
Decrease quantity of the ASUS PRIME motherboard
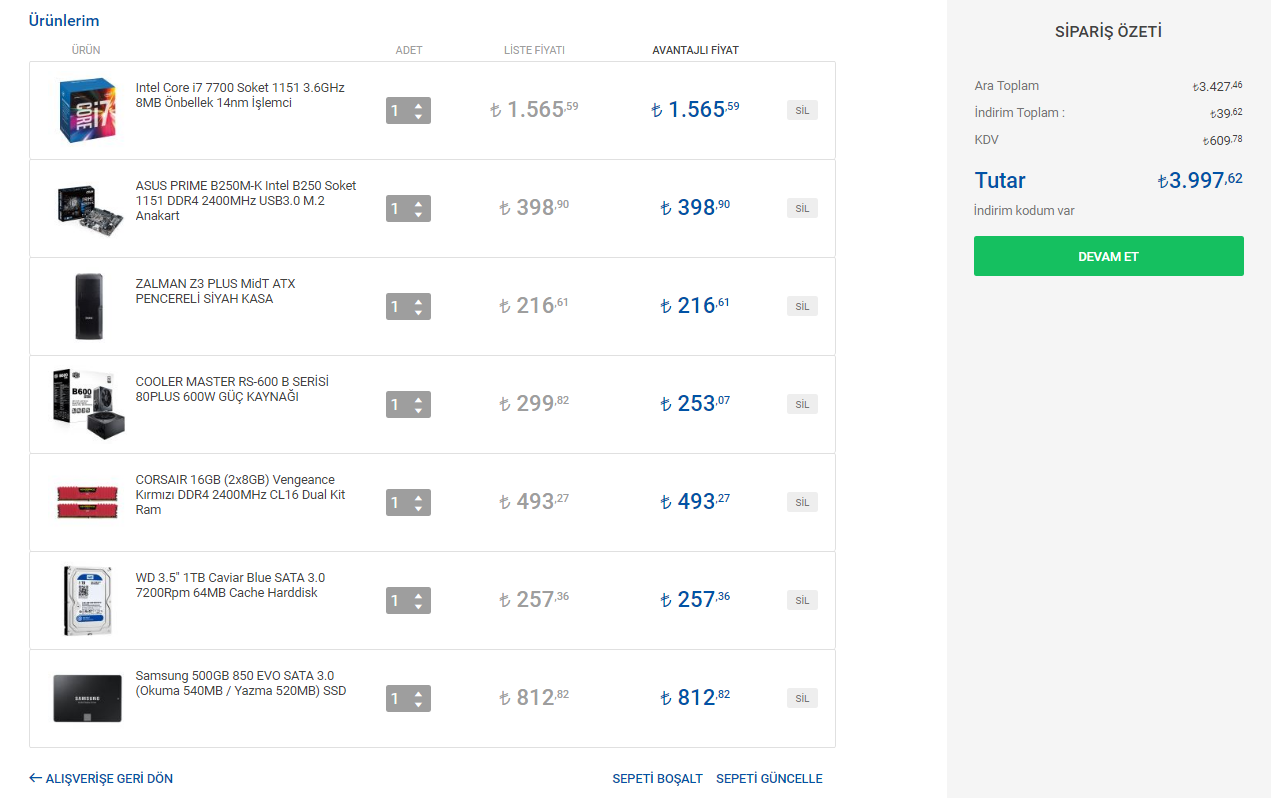(418, 214)
